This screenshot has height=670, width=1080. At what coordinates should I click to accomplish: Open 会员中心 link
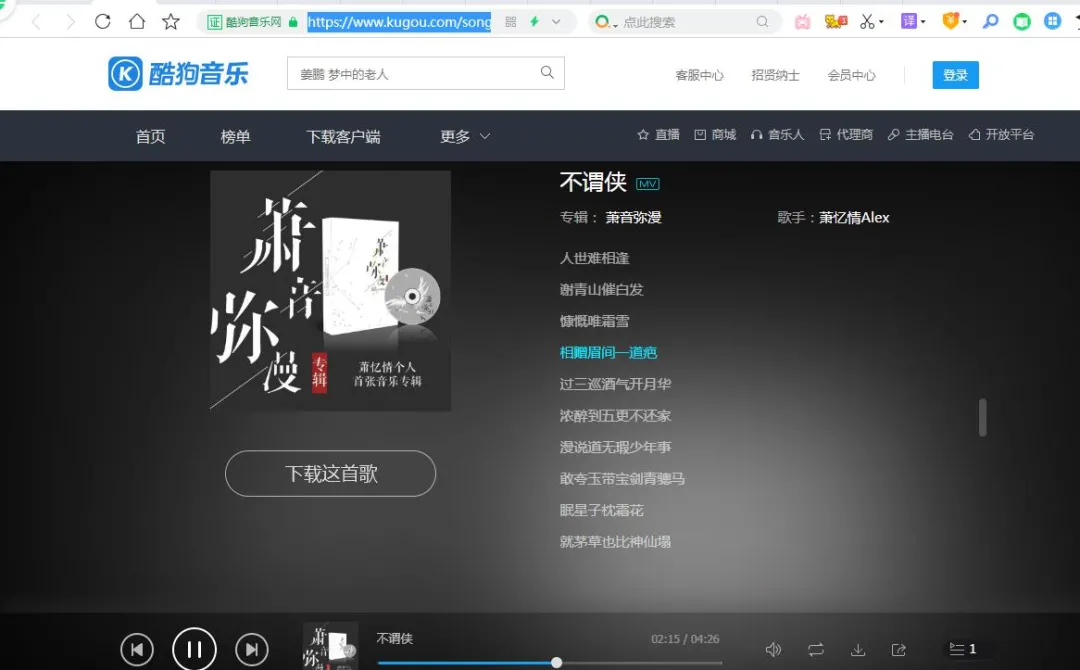pyautogui.click(x=851, y=75)
